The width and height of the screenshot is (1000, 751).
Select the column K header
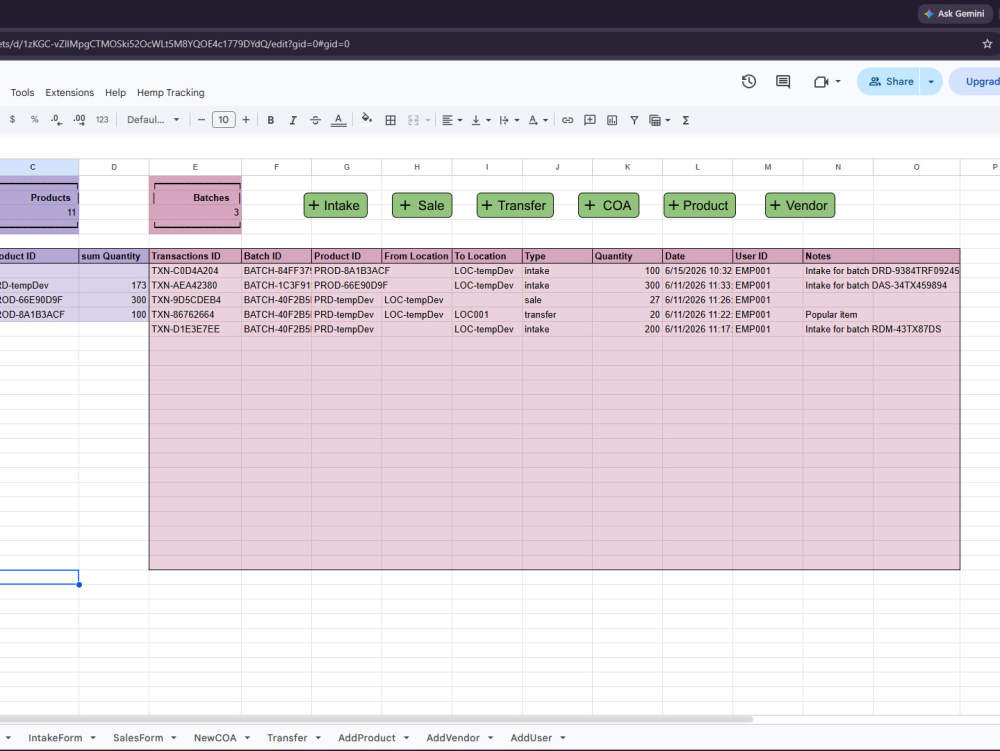(628, 167)
